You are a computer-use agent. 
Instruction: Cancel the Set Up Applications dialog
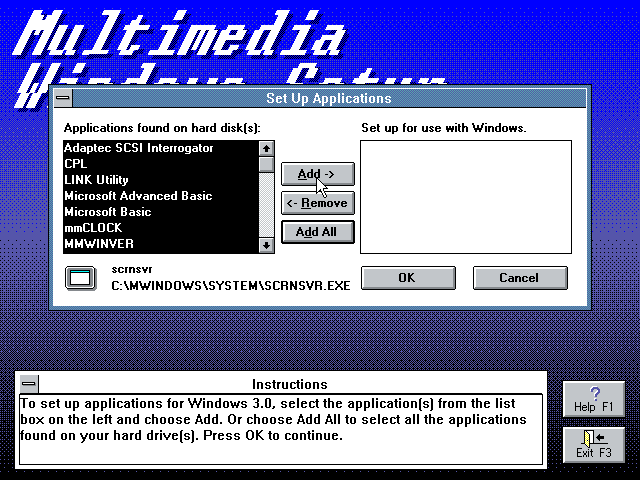(x=520, y=278)
